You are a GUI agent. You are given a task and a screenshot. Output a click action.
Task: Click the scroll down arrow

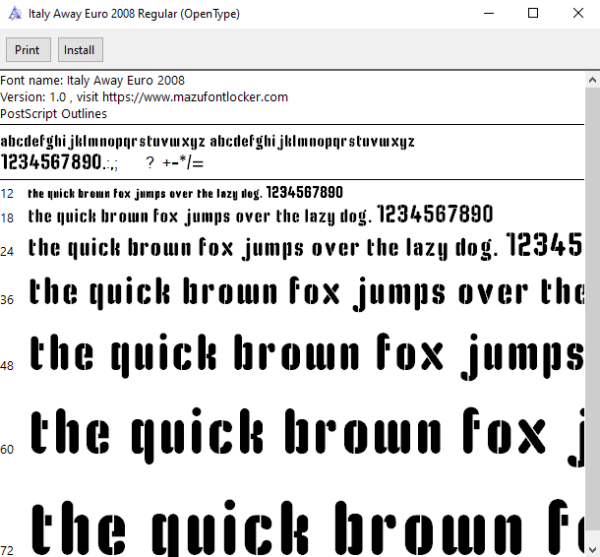click(x=592, y=549)
